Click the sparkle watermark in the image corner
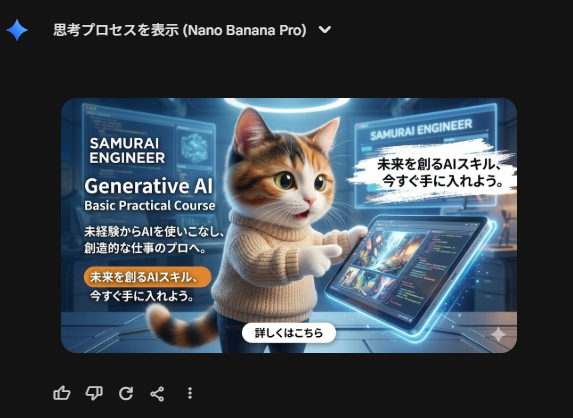This screenshot has height=418, width=573. 498,335
